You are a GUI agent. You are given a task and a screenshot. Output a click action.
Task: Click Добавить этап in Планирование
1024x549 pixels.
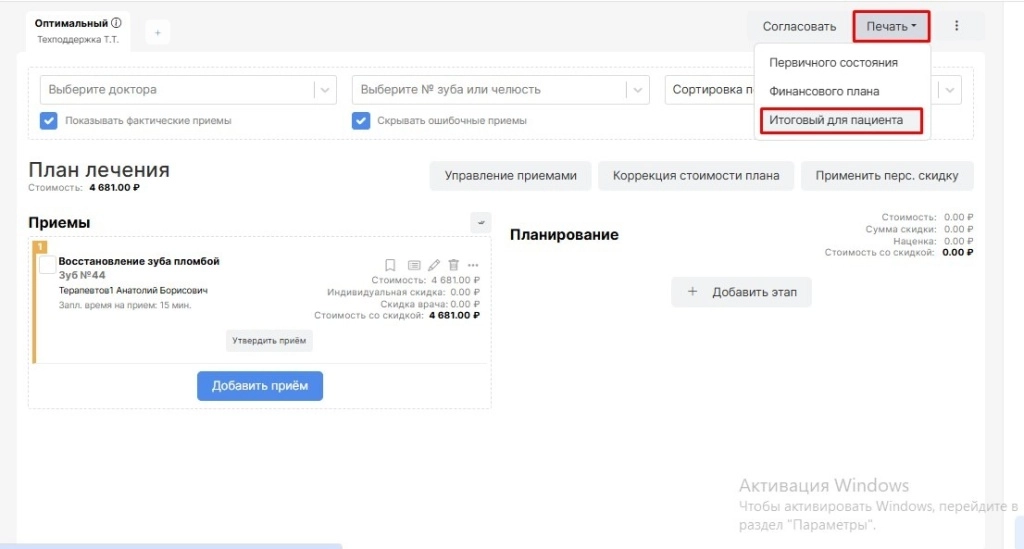pos(741,292)
